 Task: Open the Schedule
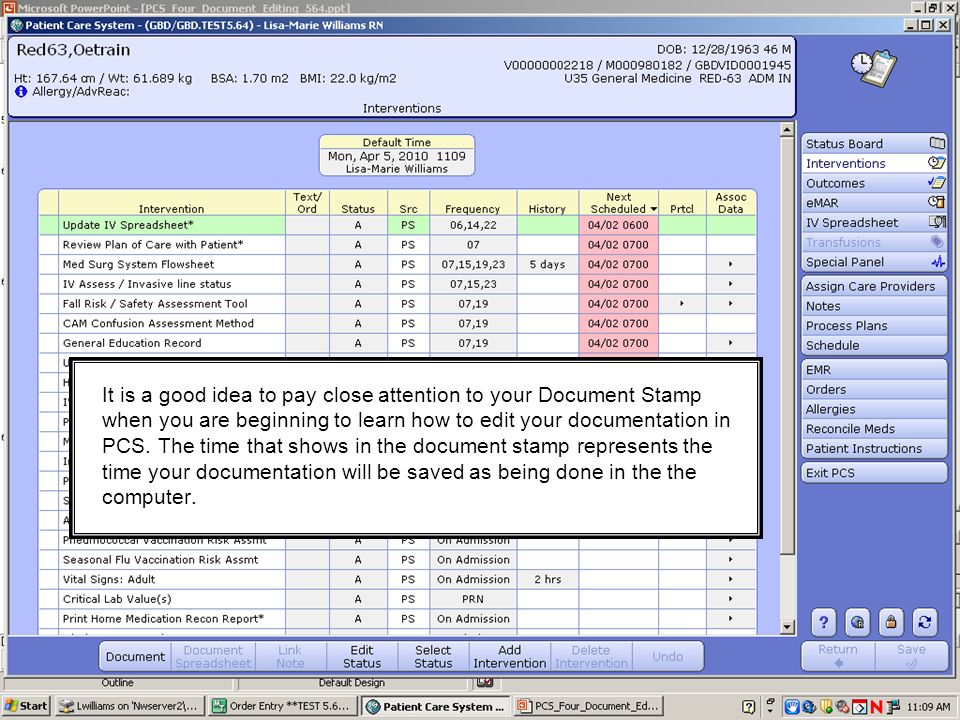click(874, 345)
